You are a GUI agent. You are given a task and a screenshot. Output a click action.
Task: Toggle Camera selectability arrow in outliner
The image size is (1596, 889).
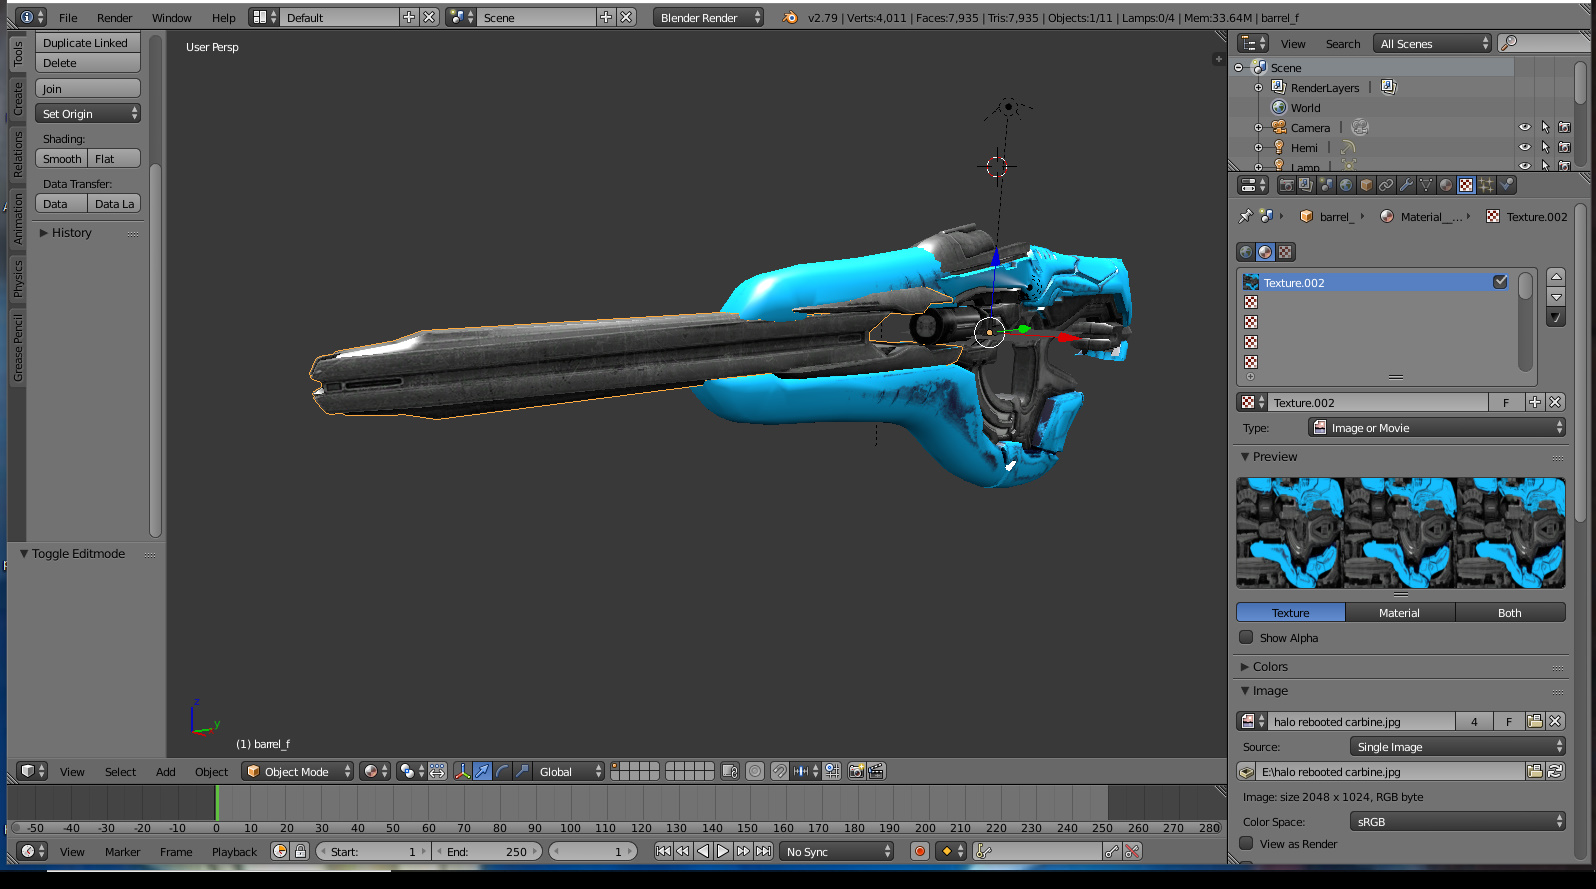click(1545, 127)
